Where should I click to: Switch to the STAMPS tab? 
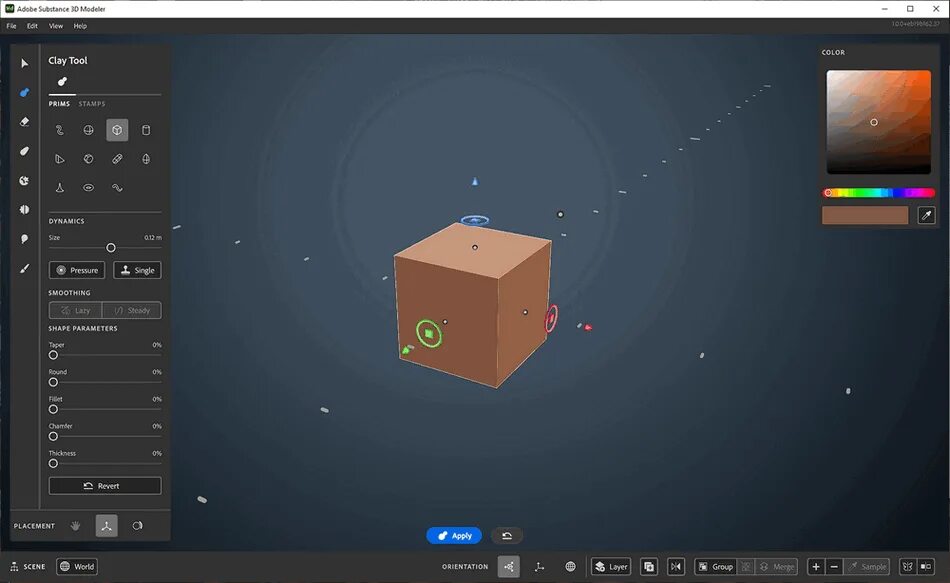click(92, 104)
